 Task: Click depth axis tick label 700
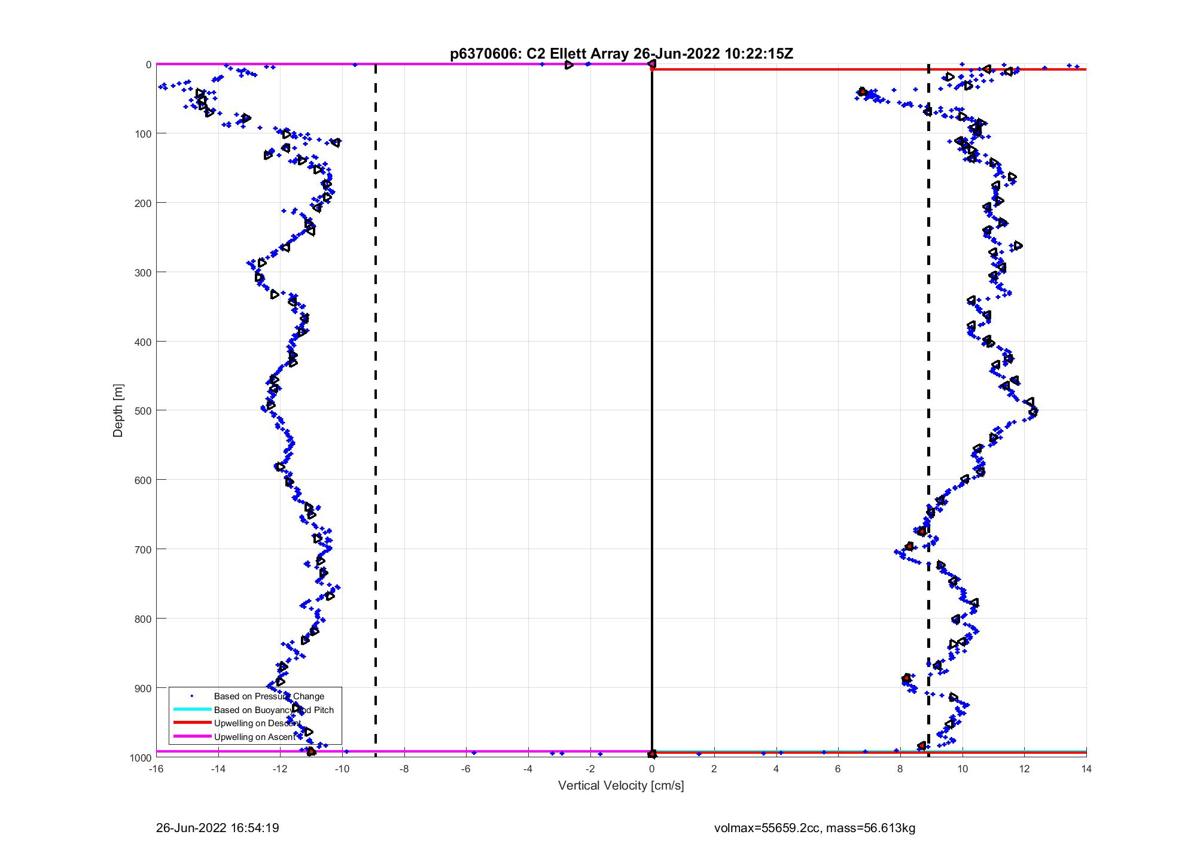(142, 549)
